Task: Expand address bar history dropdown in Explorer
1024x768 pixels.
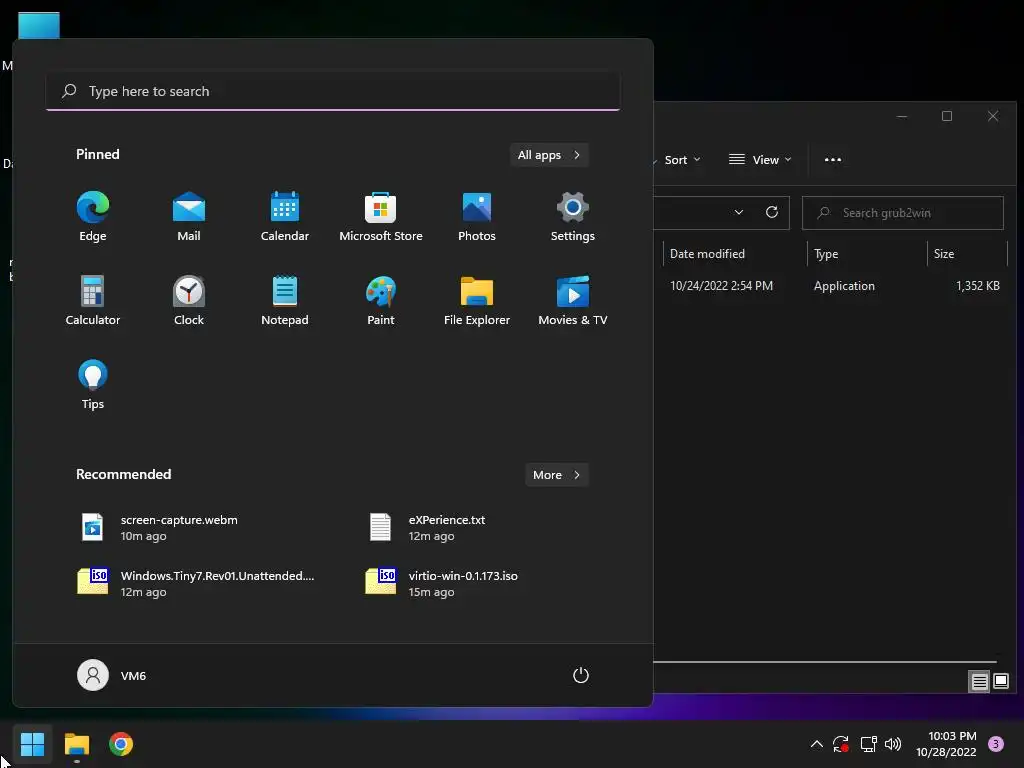Action: (739, 212)
